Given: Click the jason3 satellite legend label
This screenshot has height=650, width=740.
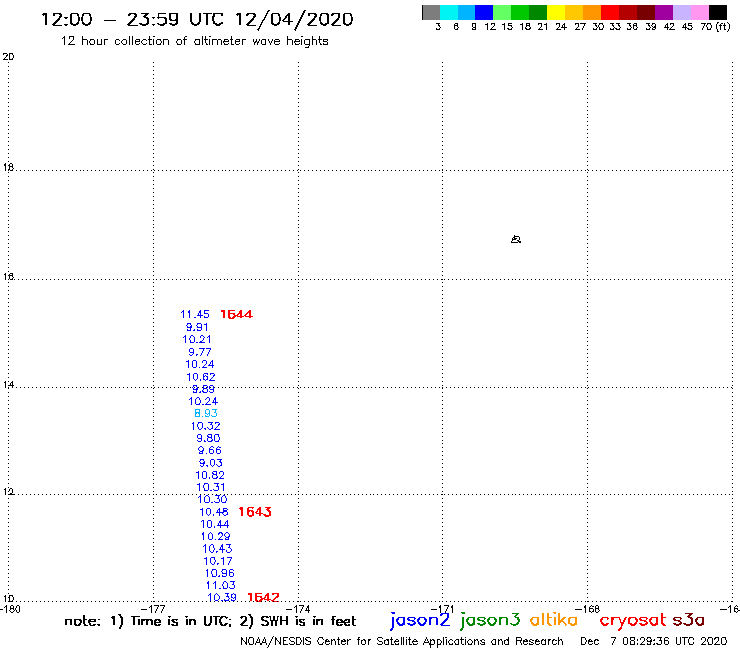Looking at the screenshot, I should click(490, 620).
